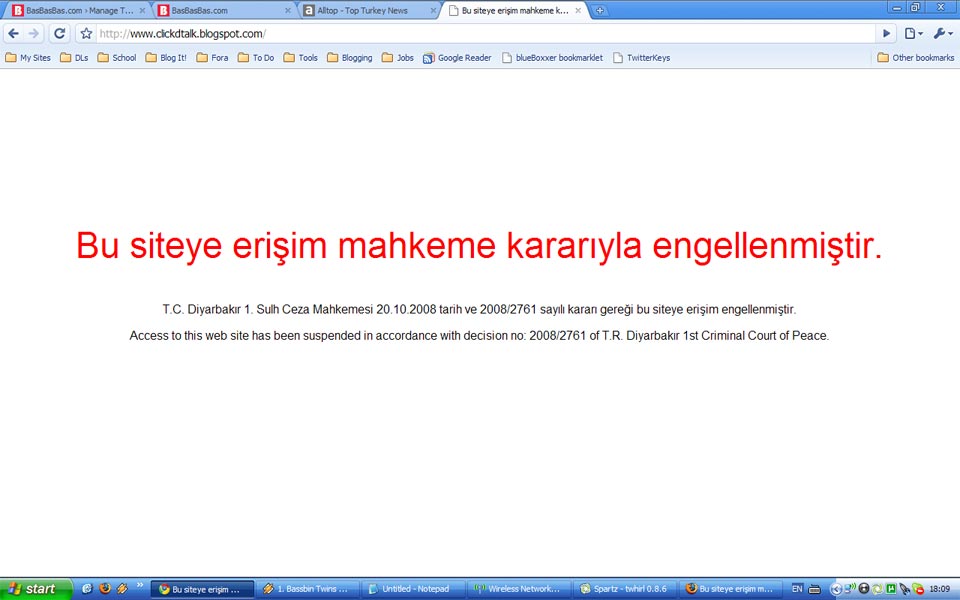Click the Forward navigation arrow
This screenshot has width=960, height=600.
coord(34,33)
